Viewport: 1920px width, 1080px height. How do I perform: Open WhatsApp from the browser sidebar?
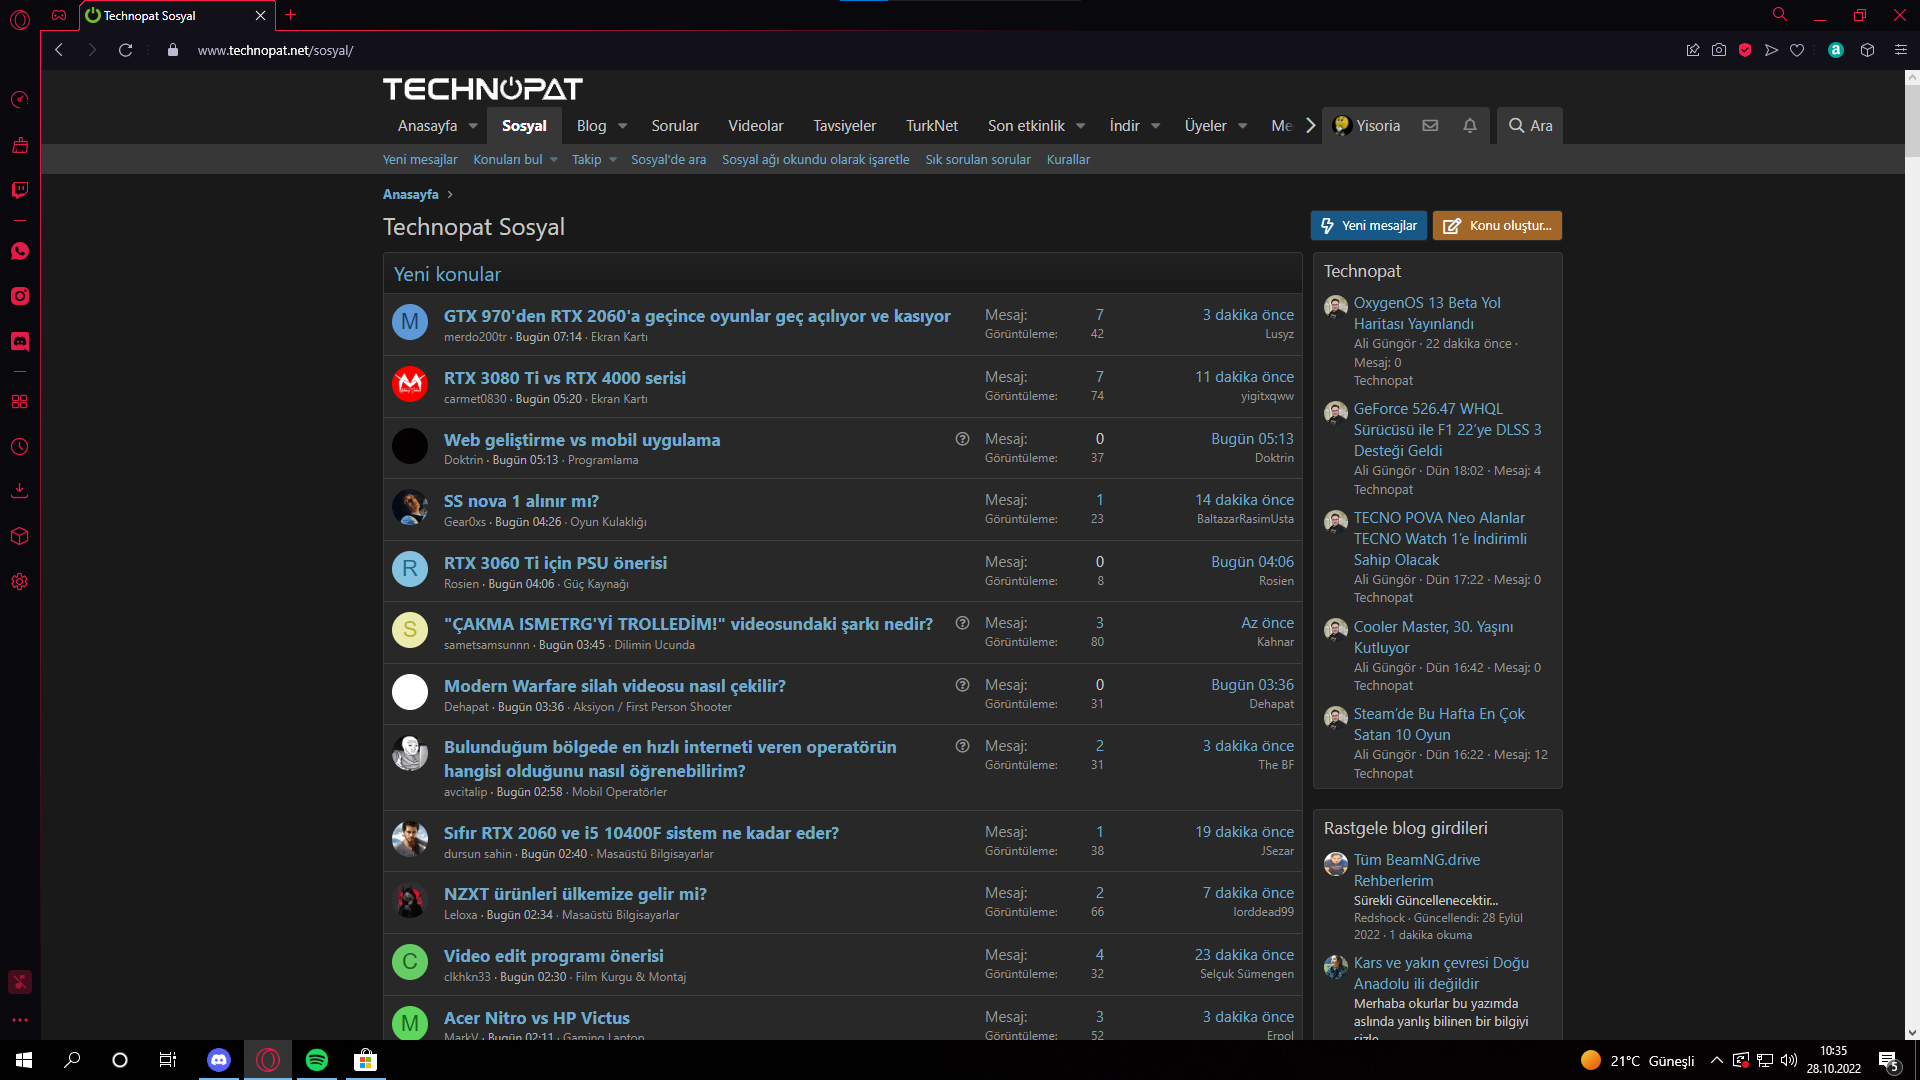(19, 251)
